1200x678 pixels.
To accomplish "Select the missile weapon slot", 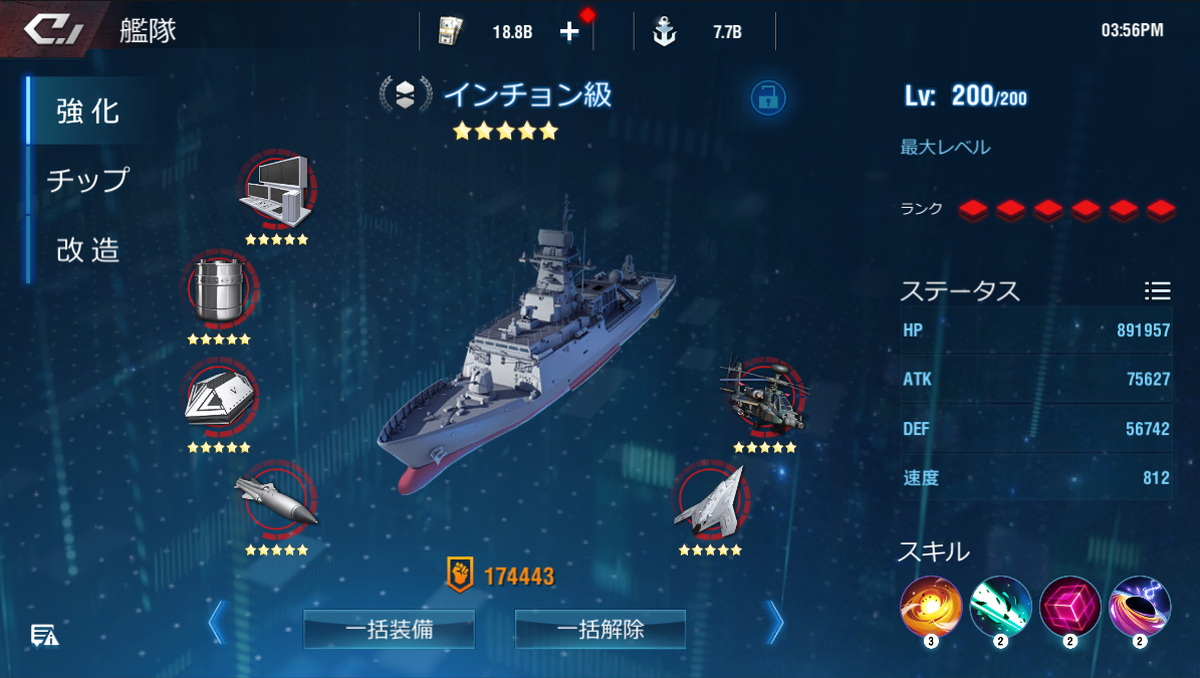I will [277, 500].
